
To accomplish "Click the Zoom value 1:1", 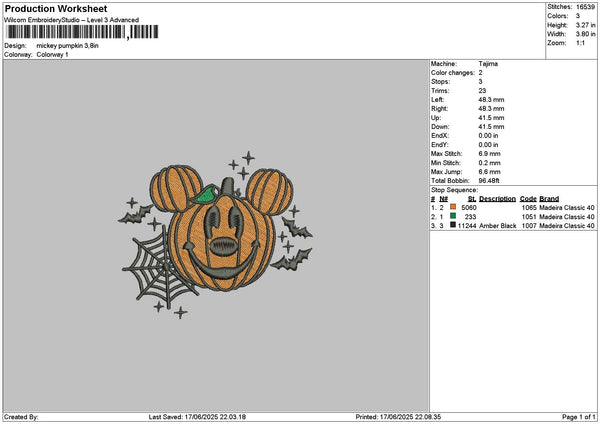I will pyautogui.click(x=580, y=43).
